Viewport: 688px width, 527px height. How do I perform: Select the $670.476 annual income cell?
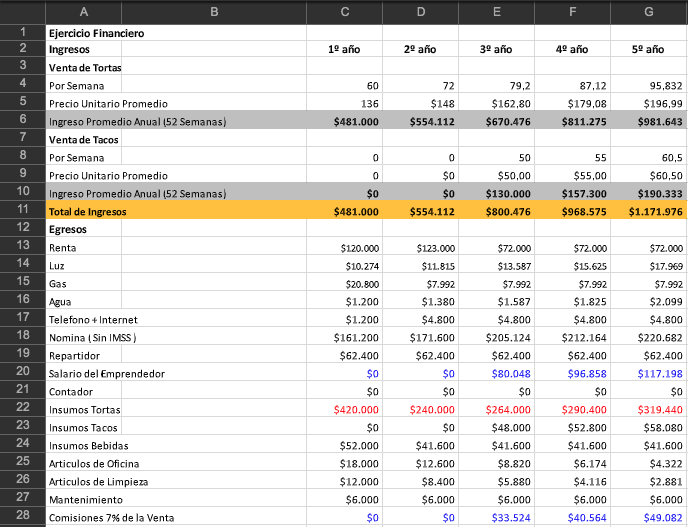click(x=496, y=122)
